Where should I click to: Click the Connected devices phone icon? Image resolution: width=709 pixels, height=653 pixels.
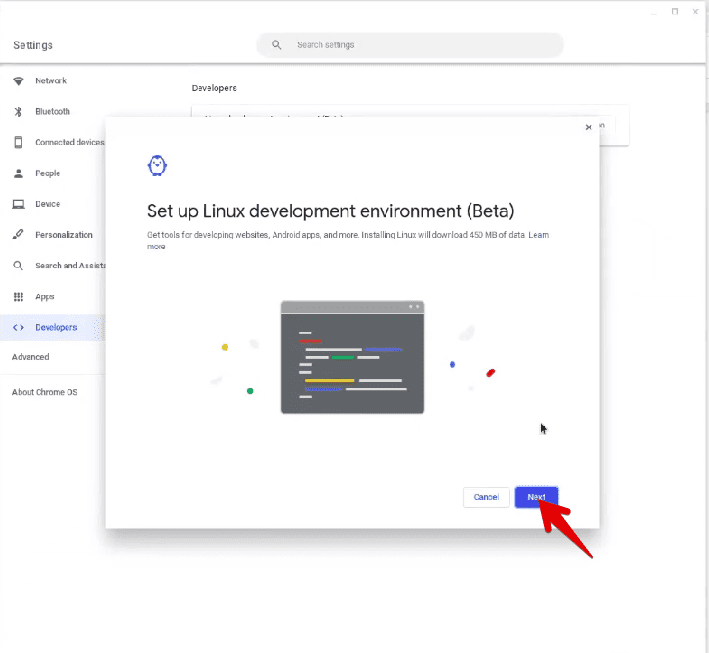(x=18, y=142)
